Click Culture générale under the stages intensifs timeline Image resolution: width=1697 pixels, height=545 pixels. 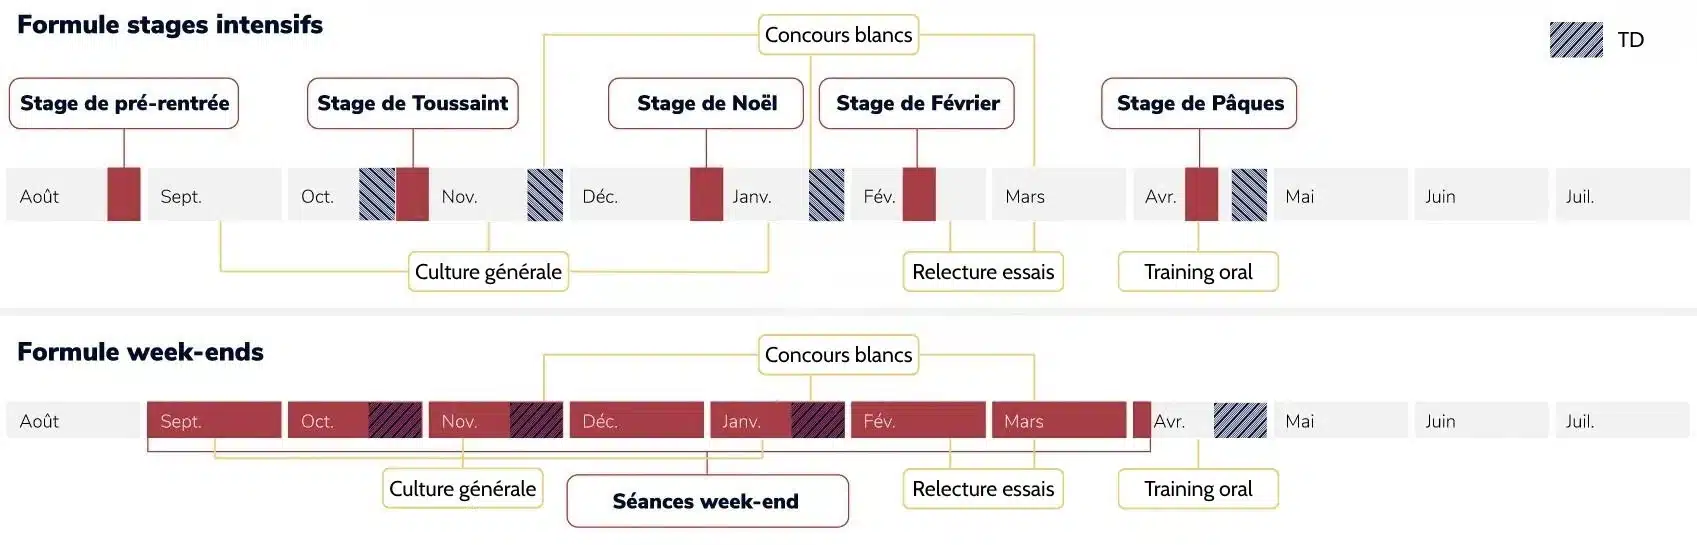click(x=488, y=272)
